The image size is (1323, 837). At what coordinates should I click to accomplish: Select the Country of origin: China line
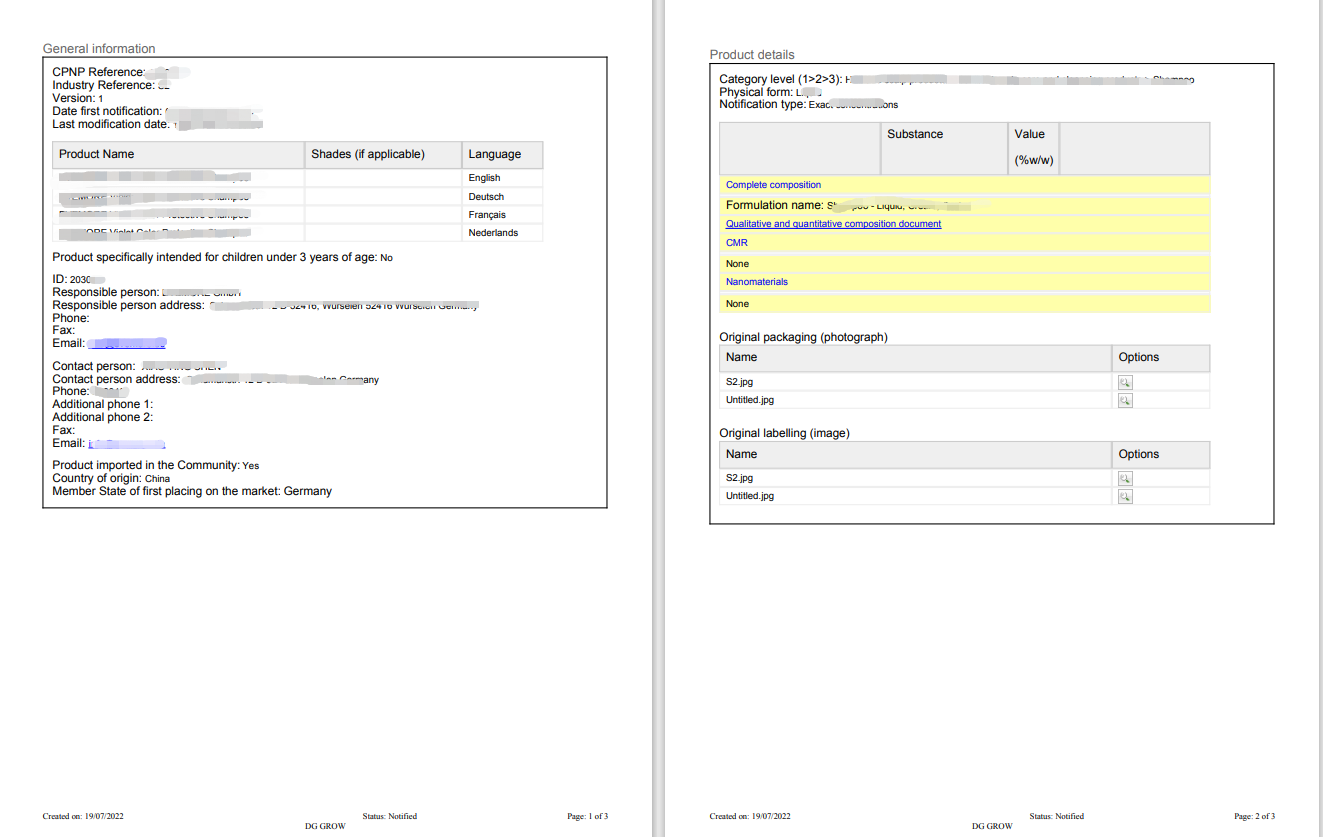point(111,478)
